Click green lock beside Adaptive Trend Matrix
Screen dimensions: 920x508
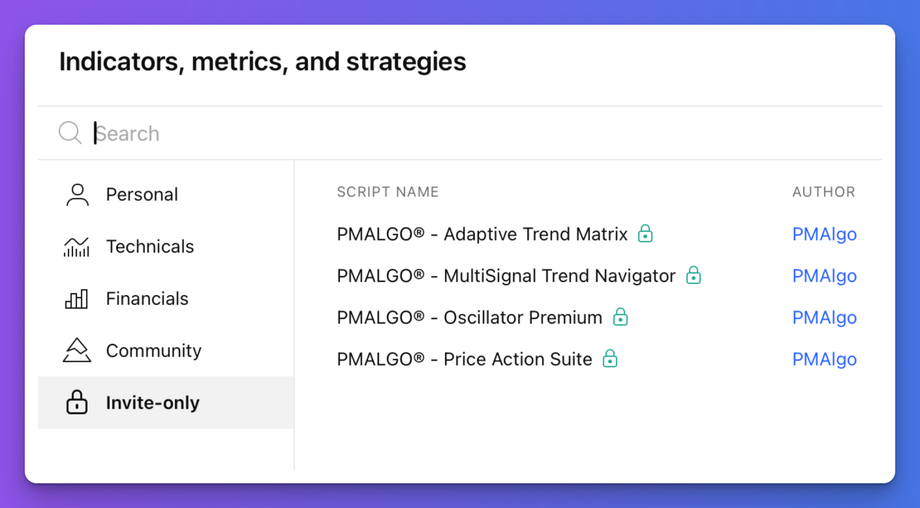(x=645, y=233)
